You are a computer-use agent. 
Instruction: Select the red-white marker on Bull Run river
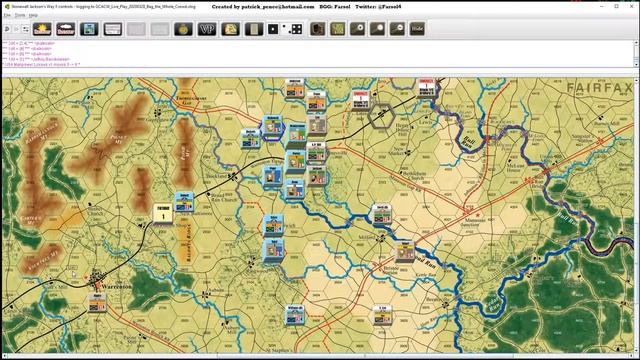pos(427,89)
